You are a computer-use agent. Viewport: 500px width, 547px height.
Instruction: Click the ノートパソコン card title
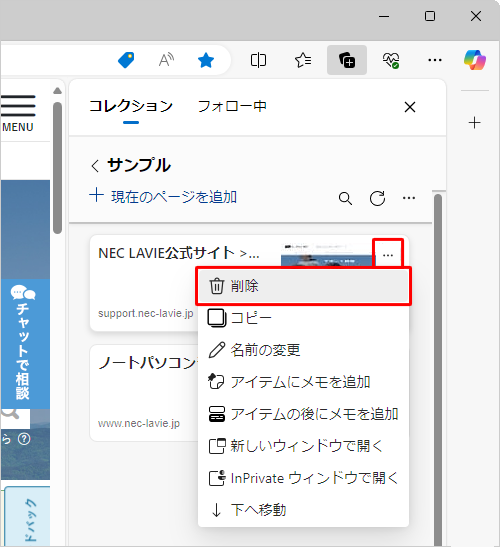(148, 363)
